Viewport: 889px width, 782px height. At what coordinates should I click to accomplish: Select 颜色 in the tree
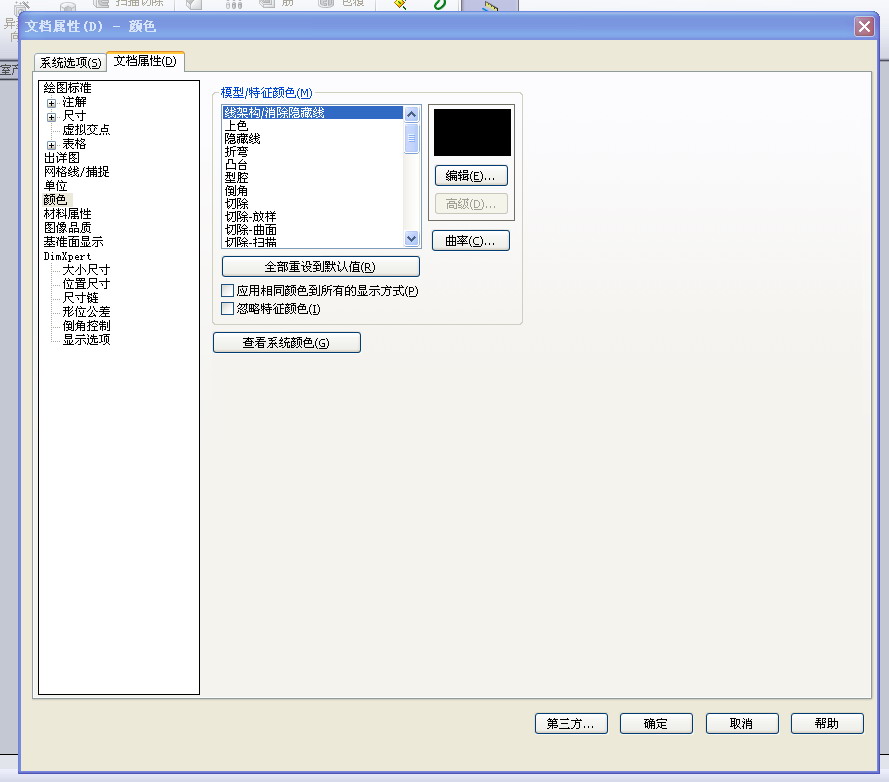point(56,200)
